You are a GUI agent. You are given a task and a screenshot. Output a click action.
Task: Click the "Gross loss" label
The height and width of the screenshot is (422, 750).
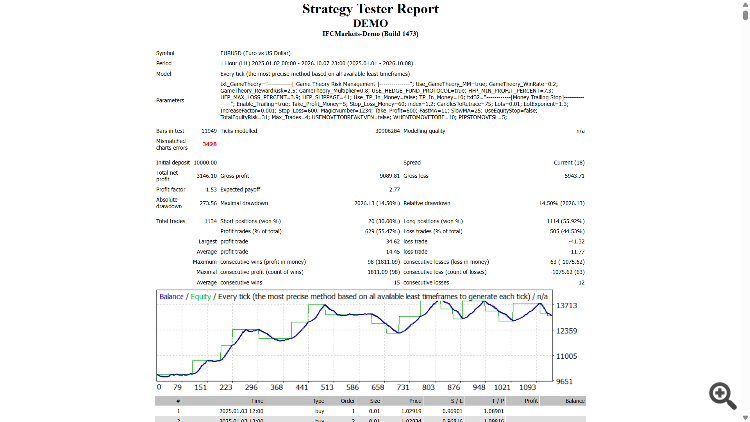point(416,176)
